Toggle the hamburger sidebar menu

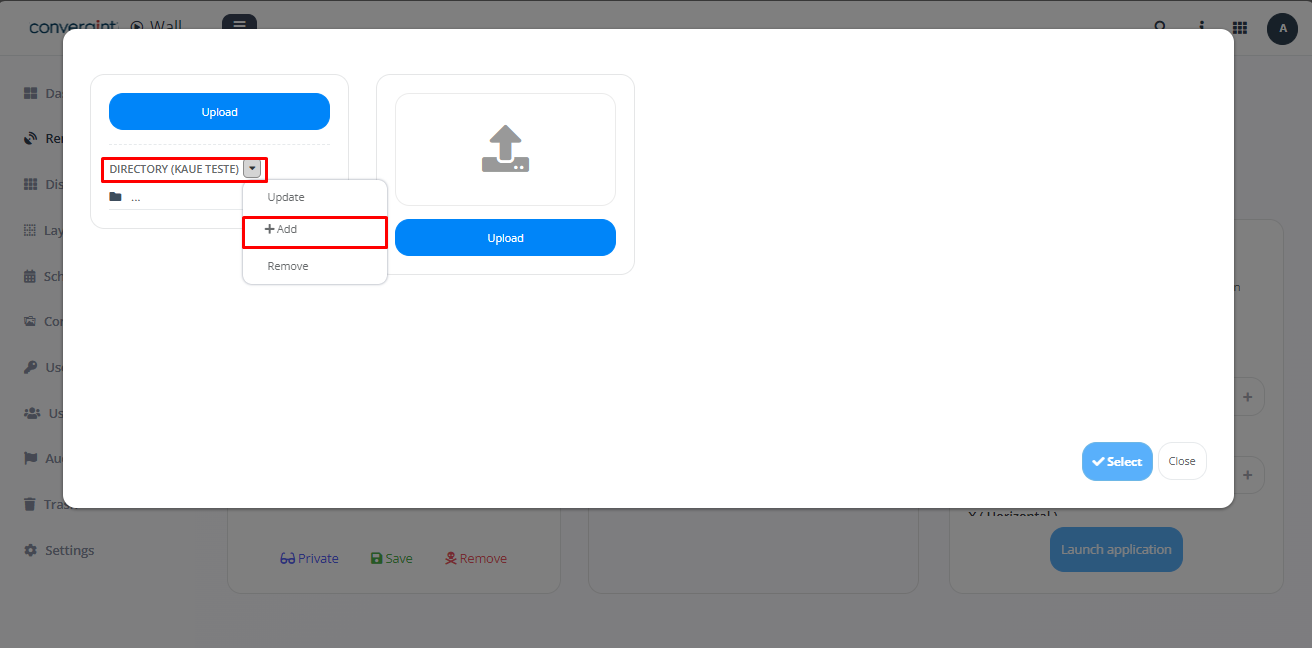[x=239, y=24]
